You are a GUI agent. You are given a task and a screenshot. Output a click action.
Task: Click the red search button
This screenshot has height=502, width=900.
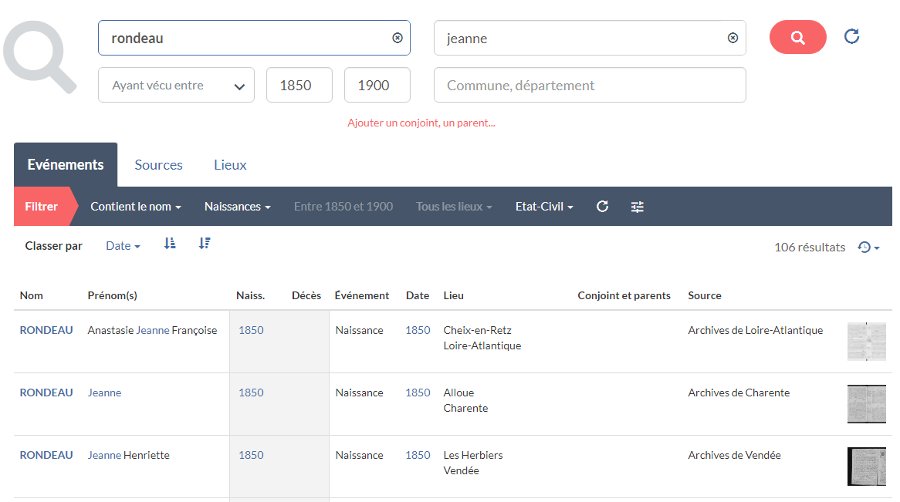click(x=797, y=37)
